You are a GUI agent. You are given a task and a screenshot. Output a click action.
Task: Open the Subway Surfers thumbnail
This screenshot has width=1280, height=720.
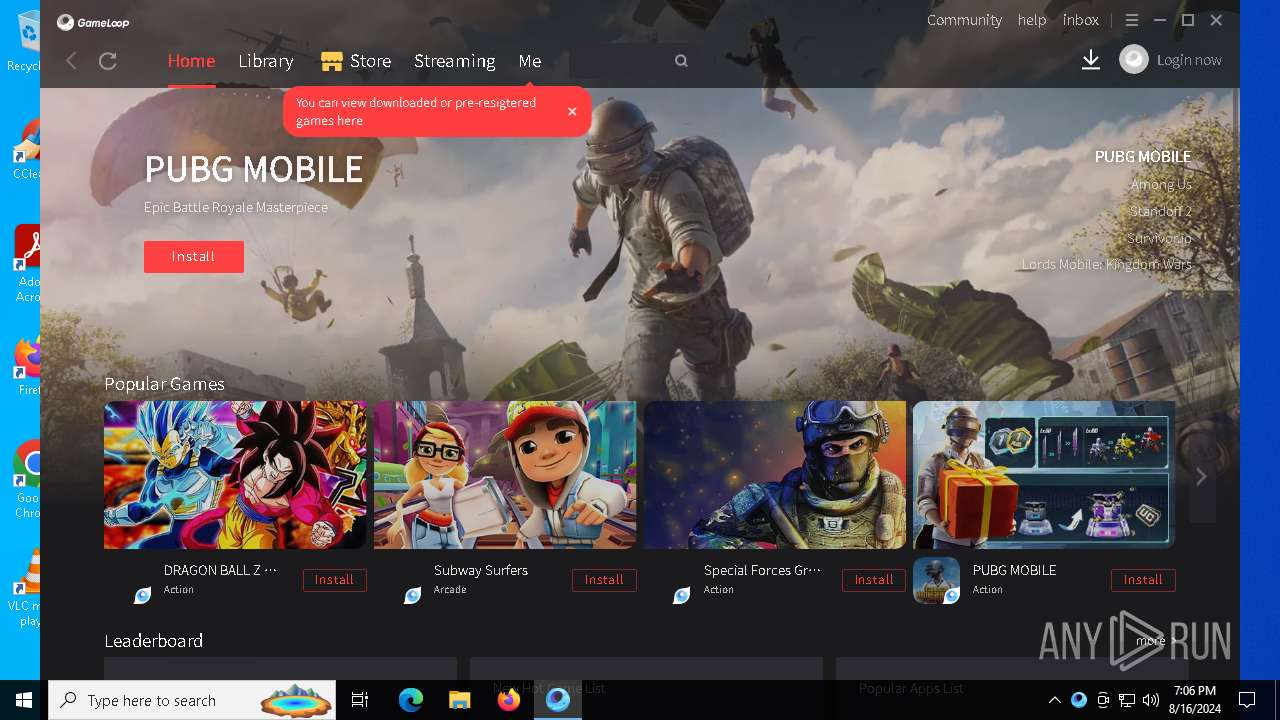click(505, 475)
